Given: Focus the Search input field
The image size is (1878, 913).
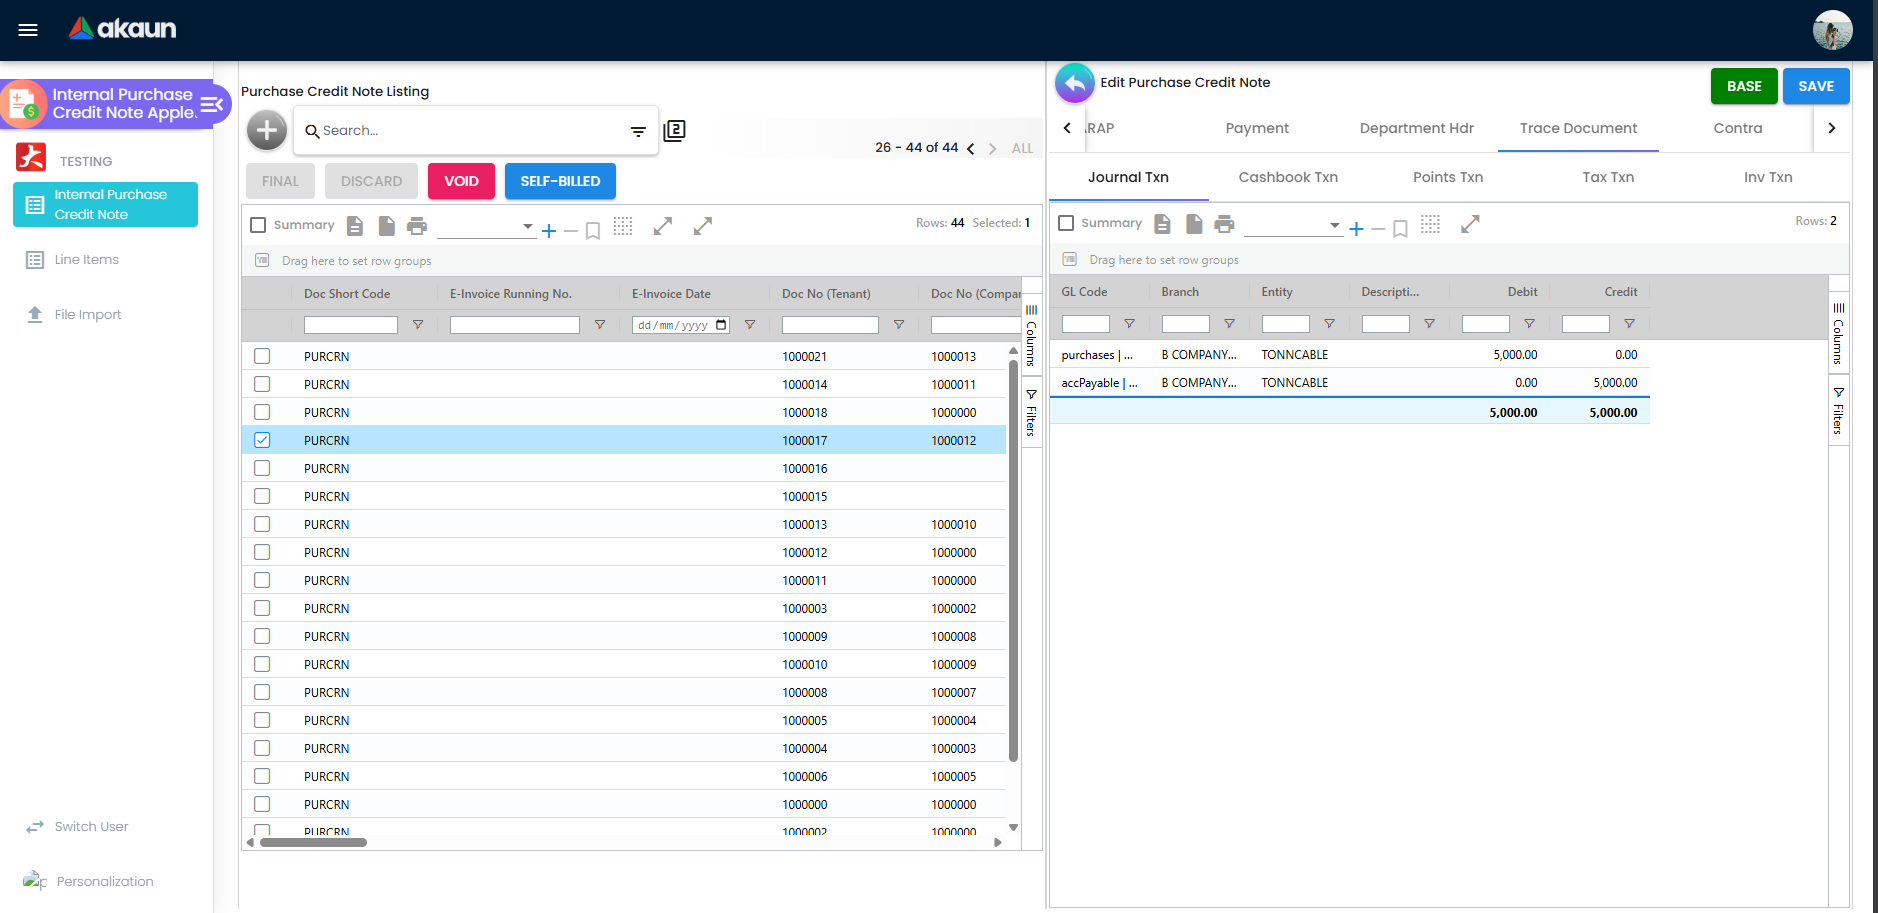Looking at the screenshot, I should [x=470, y=131].
